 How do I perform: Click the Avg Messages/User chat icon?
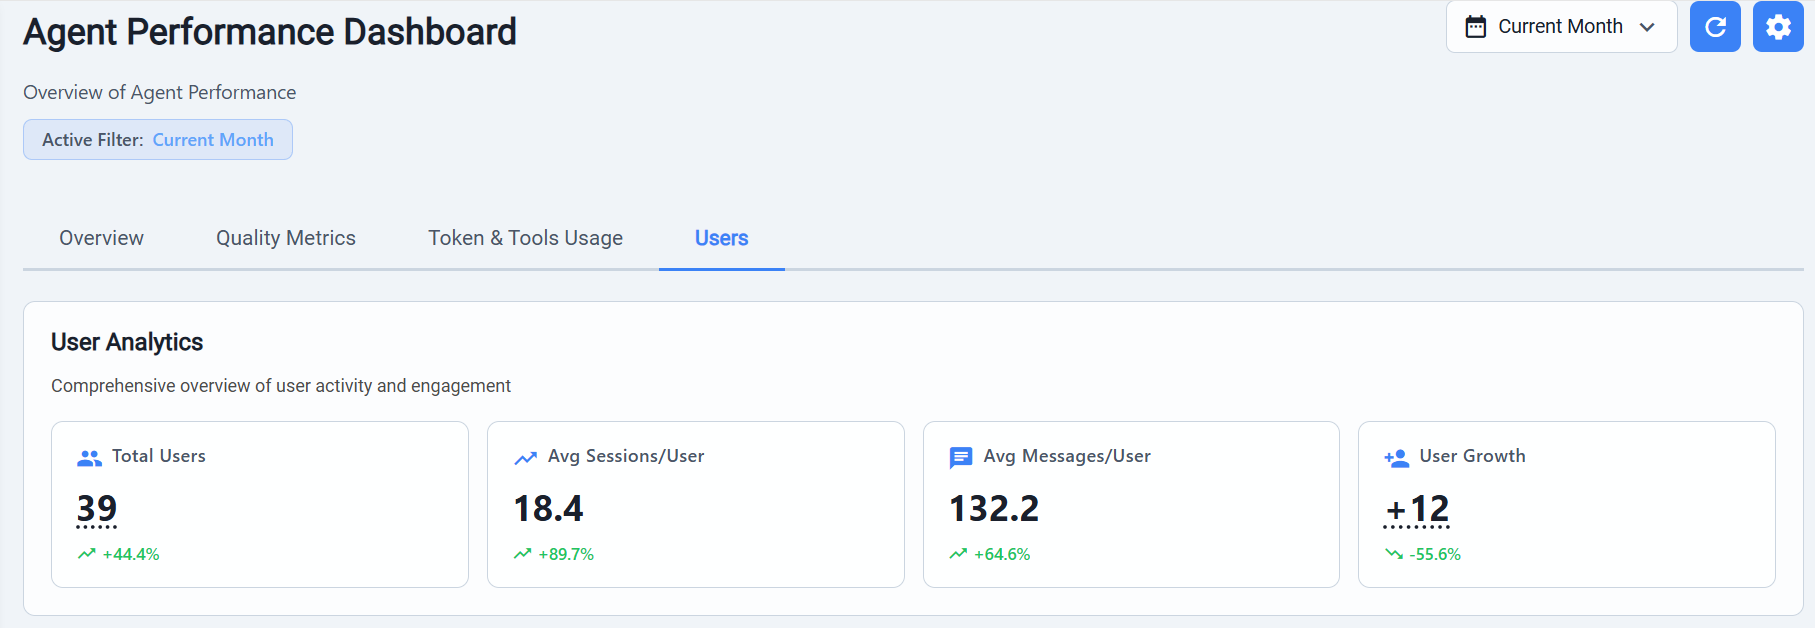pos(961,458)
